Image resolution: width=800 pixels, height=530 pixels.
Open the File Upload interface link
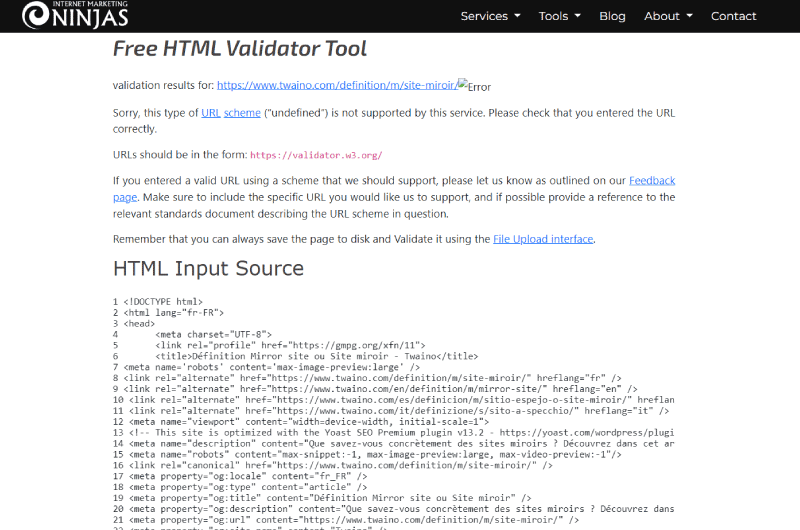pos(543,239)
